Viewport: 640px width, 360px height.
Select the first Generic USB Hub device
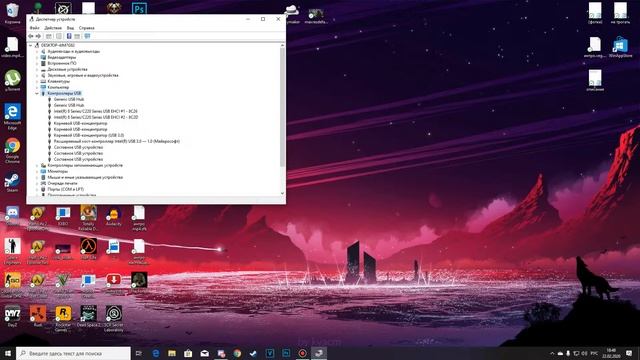[69, 99]
